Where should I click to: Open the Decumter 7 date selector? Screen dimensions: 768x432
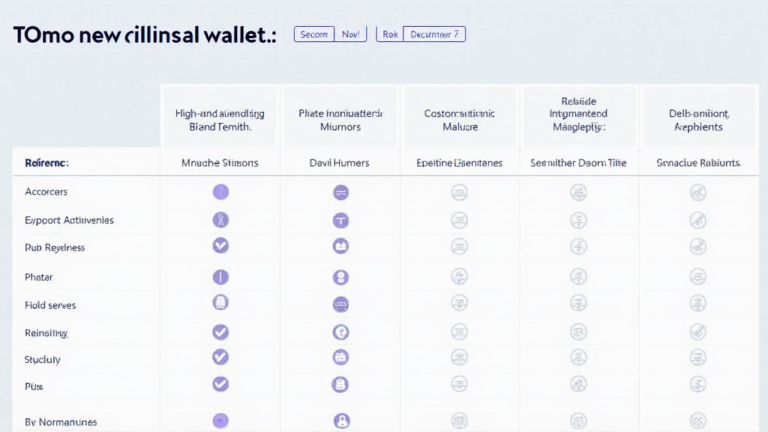(435, 34)
